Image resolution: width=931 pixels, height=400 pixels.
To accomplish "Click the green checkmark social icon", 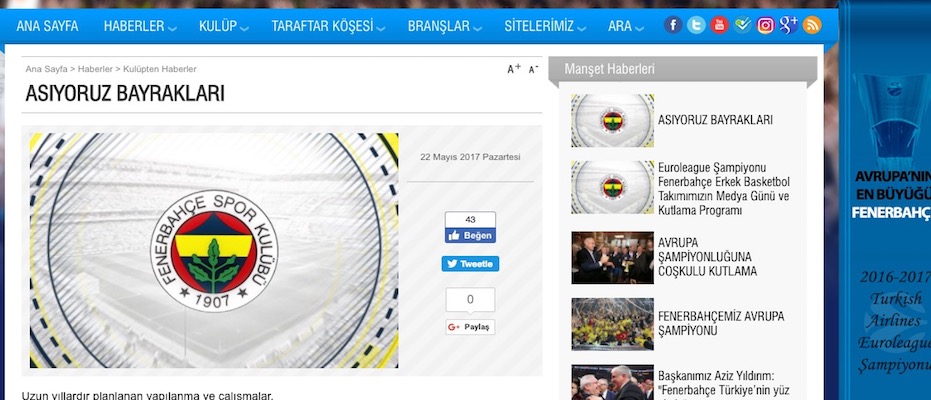I will pos(742,25).
